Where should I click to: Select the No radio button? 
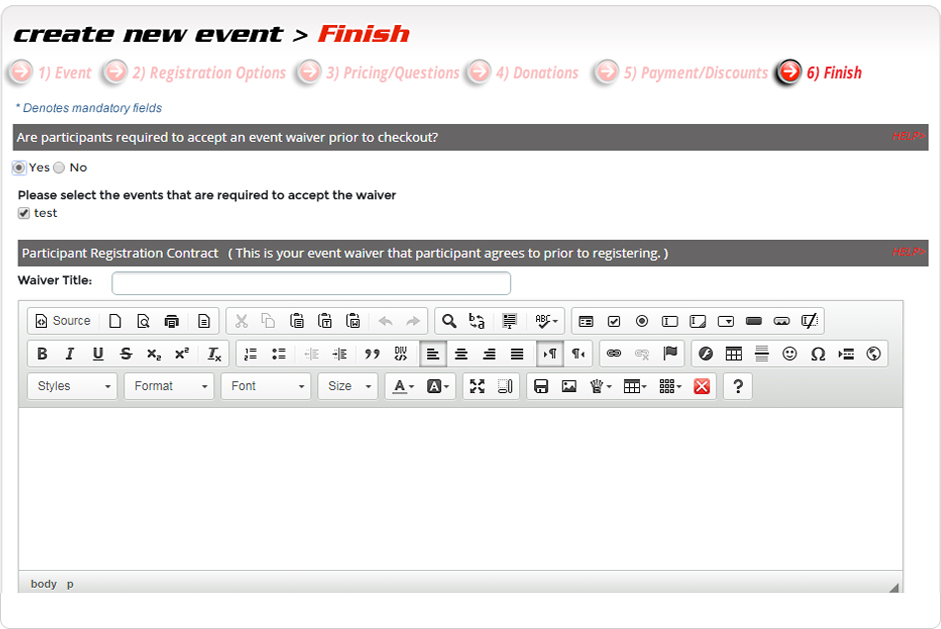point(59,168)
